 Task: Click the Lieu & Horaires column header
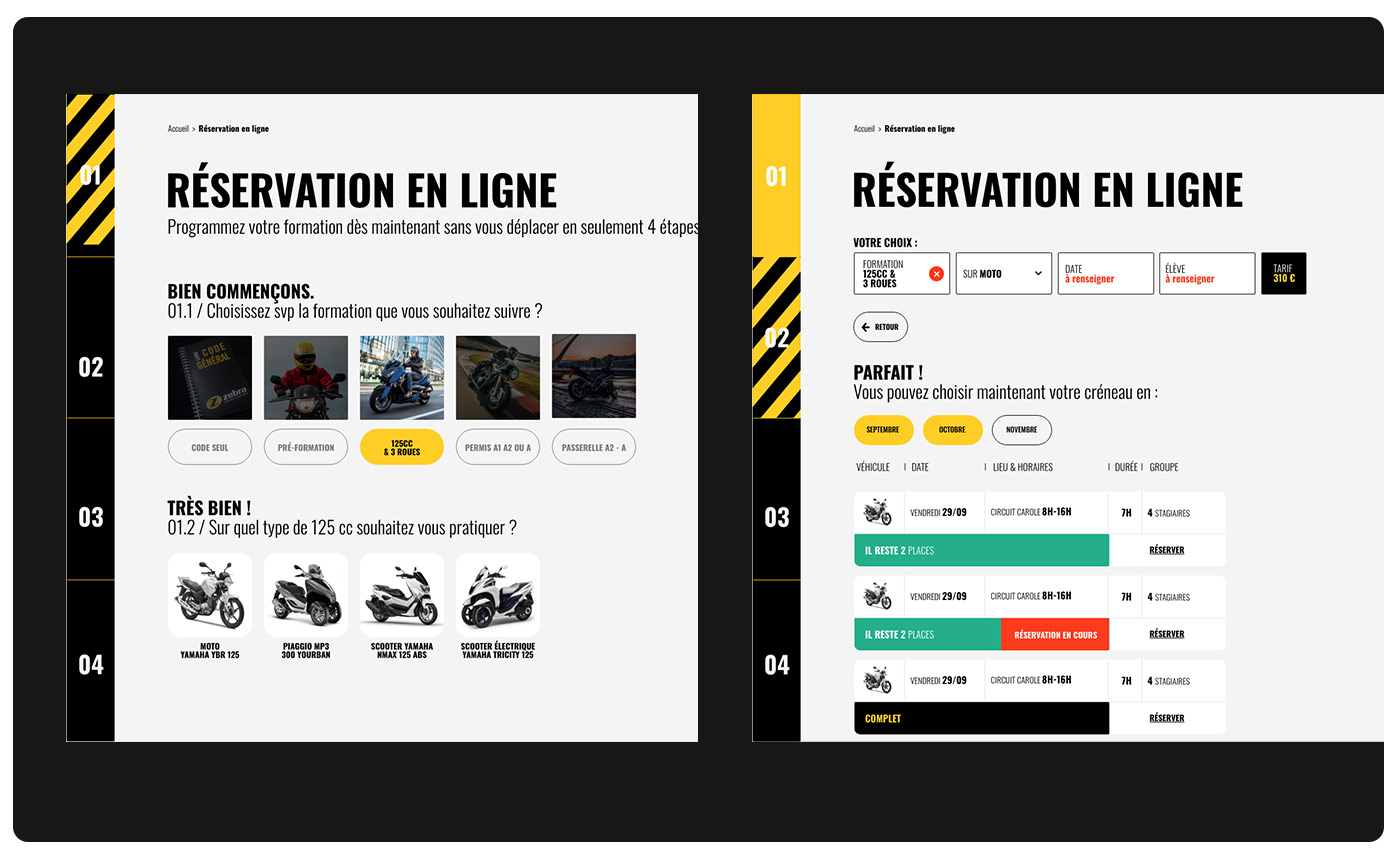click(x=1023, y=467)
